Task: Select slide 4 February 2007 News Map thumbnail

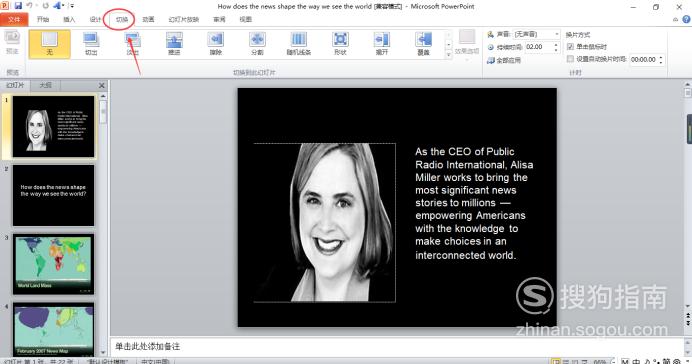Action: tap(53, 330)
